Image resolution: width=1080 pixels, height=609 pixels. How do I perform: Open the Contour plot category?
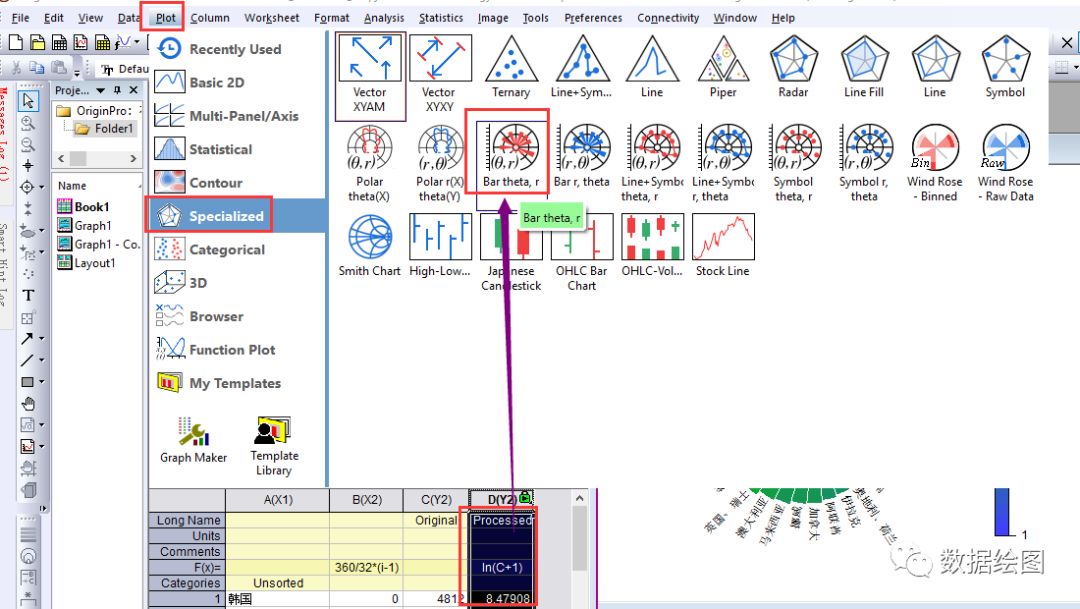[x=236, y=183]
